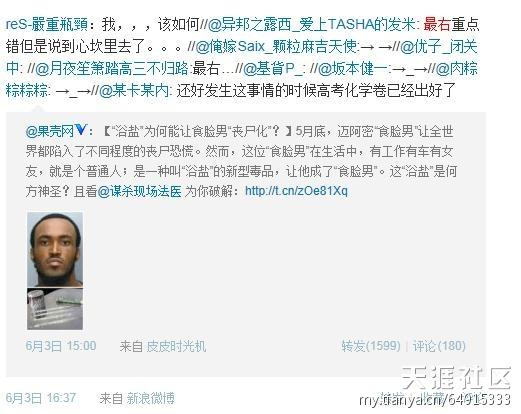
Task: Click @月夜笙箫踏高三不归路 mention
Action: pos(112,69)
